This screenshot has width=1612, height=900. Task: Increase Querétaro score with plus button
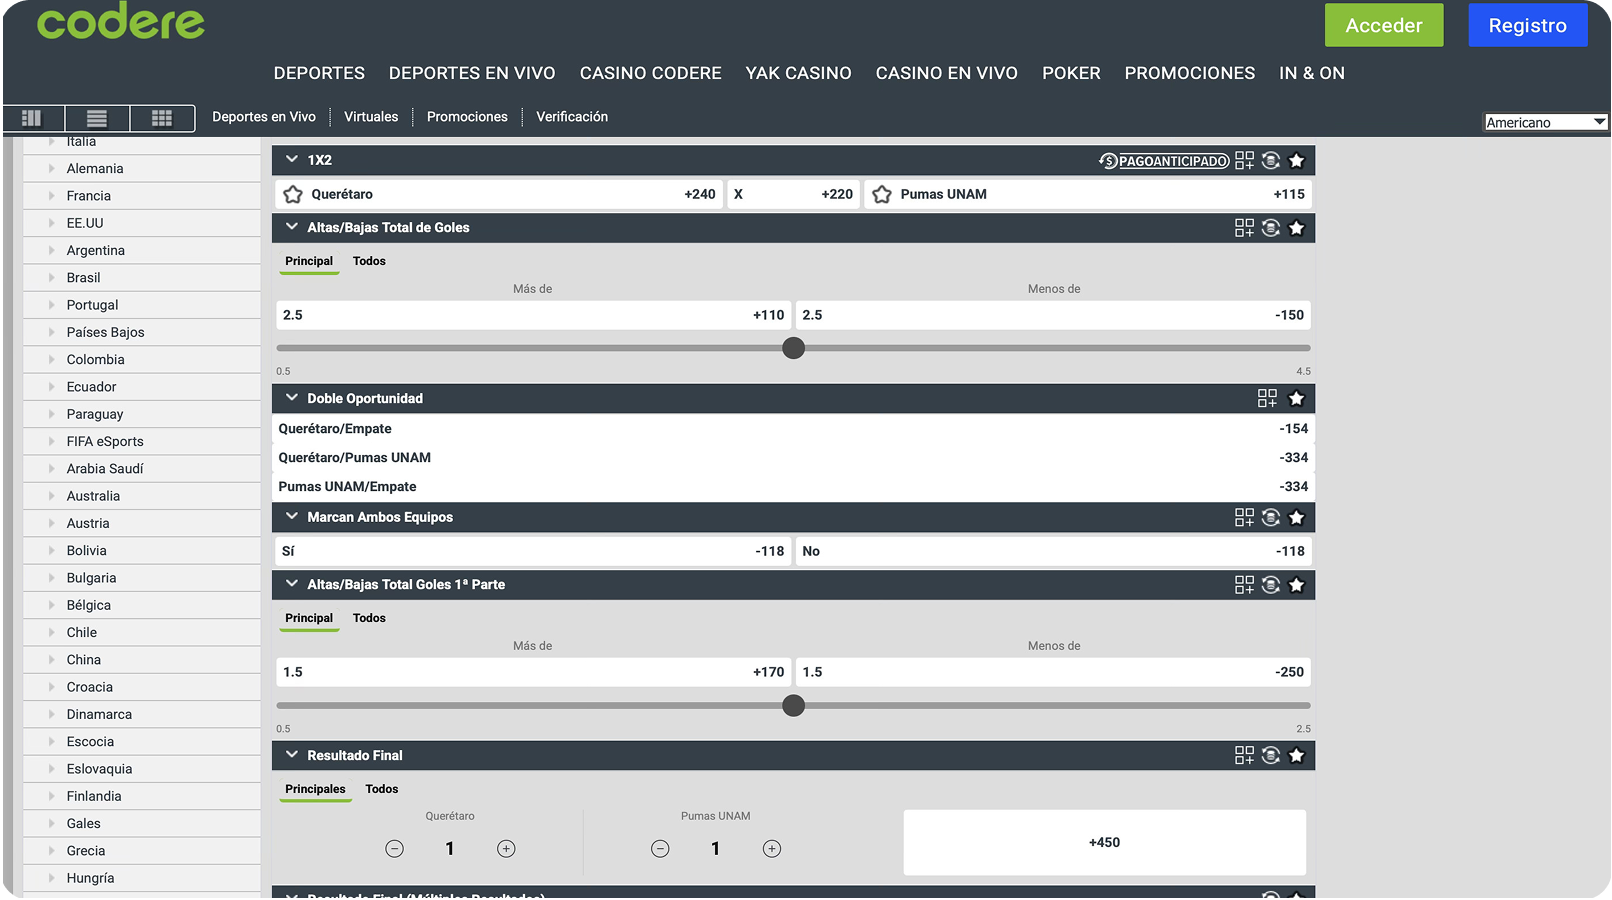pos(506,849)
